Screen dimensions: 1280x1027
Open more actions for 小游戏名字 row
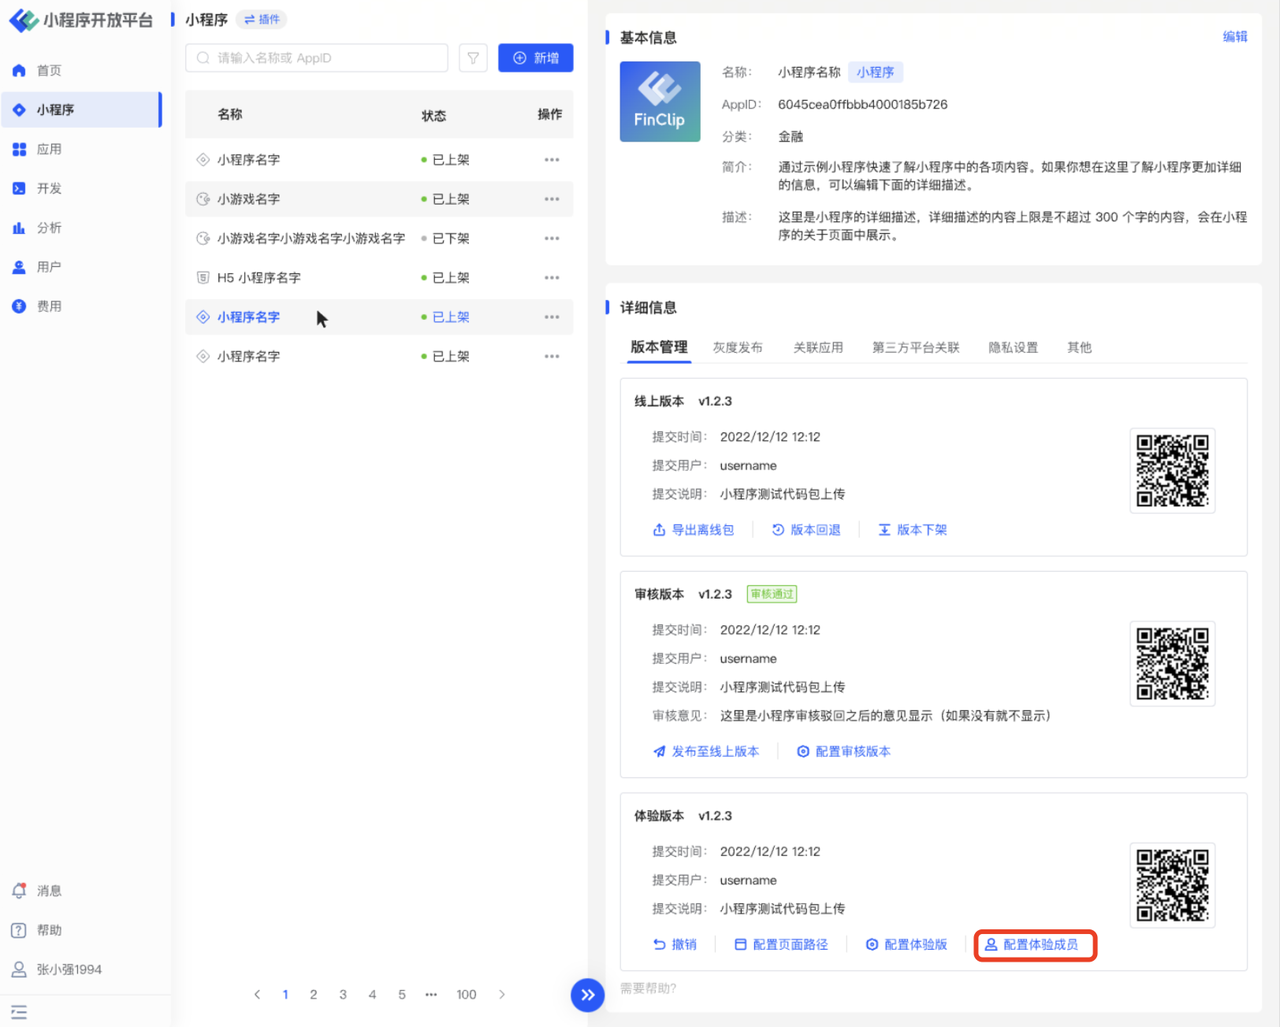[x=551, y=199]
